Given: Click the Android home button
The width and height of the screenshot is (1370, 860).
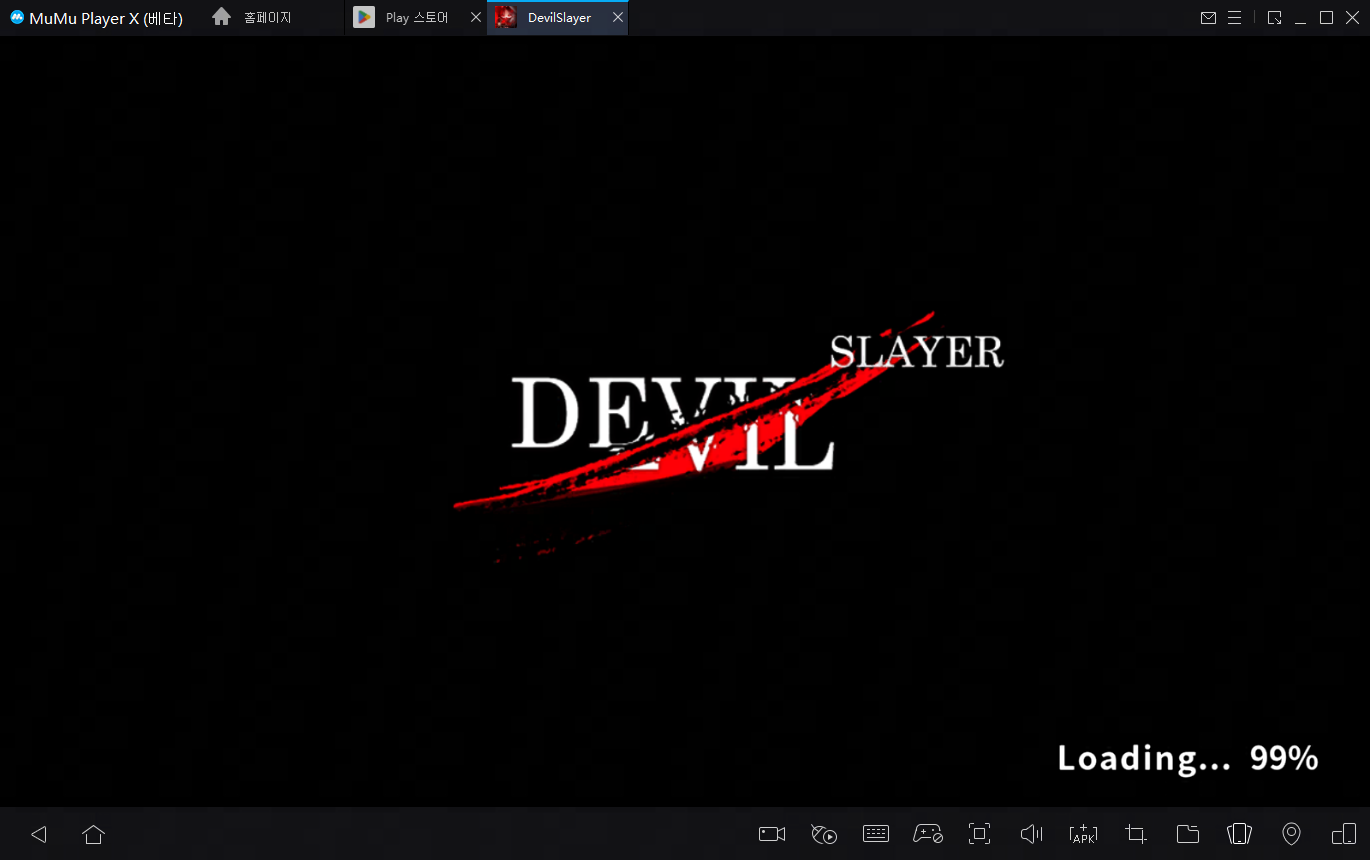Looking at the screenshot, I should [x=94, y=834].
